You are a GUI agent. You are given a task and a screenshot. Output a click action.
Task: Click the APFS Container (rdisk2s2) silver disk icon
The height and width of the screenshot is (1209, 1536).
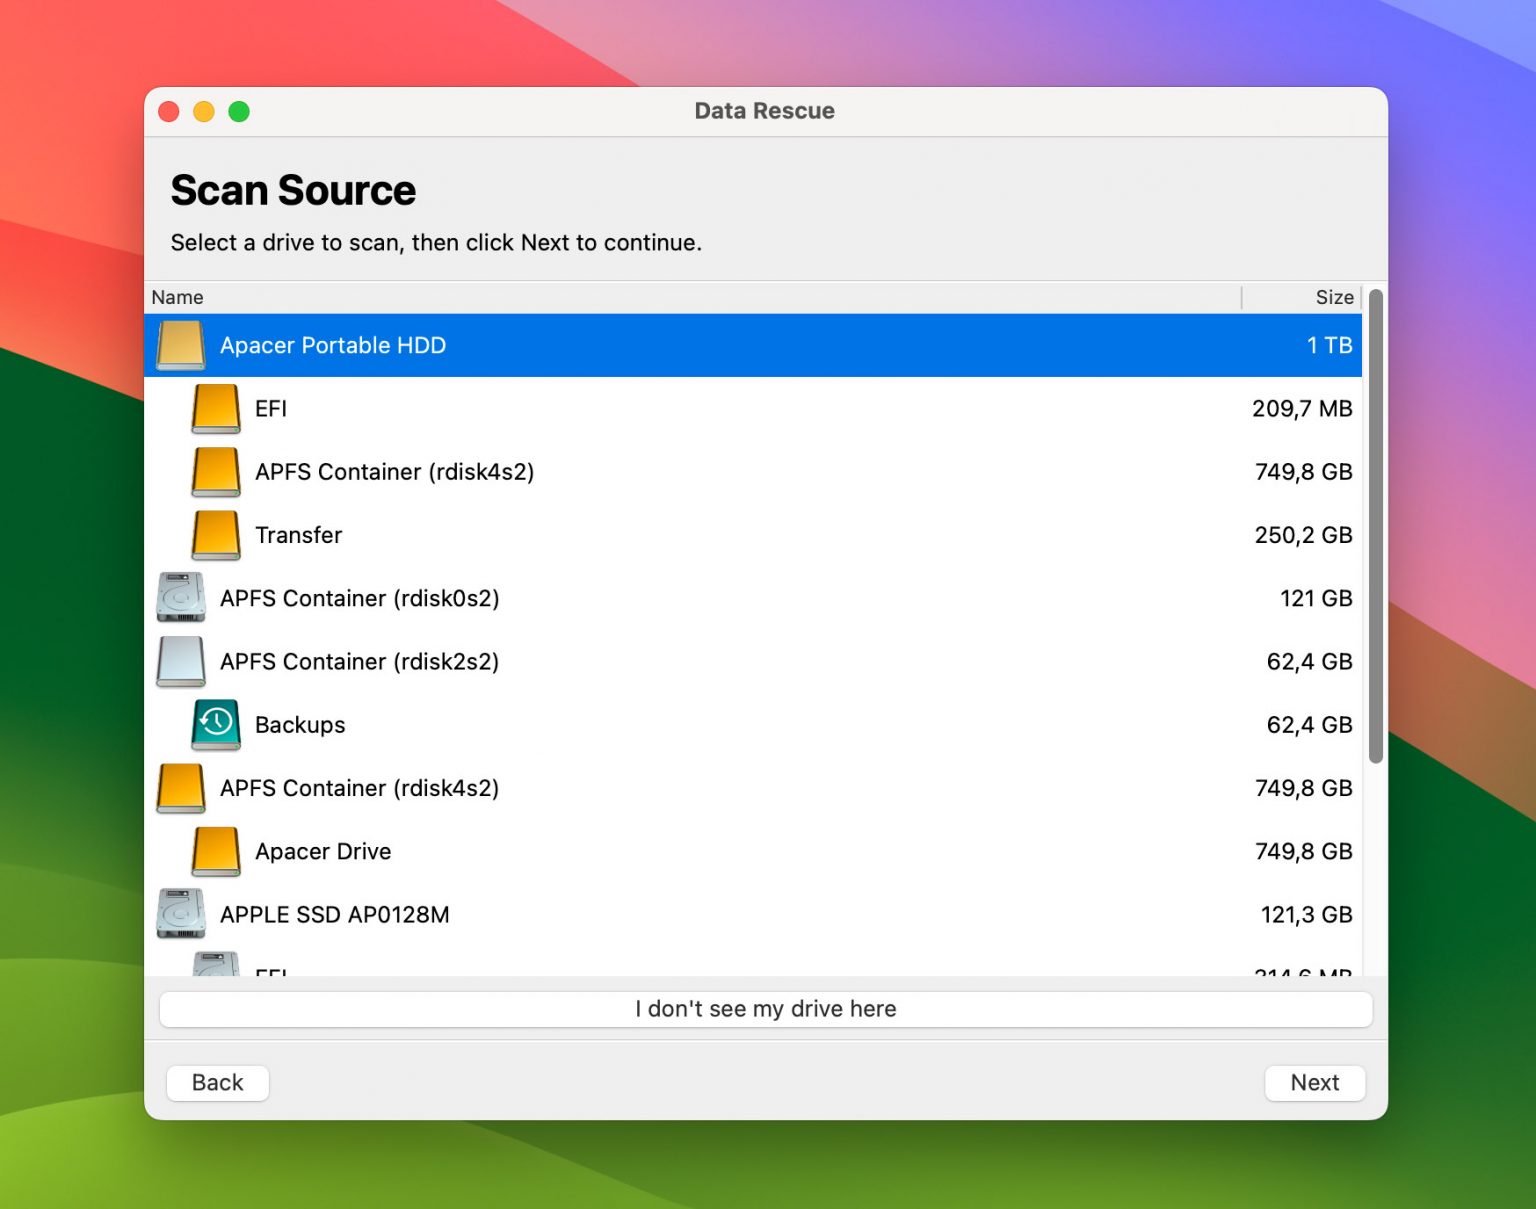[x=180, y=661]
